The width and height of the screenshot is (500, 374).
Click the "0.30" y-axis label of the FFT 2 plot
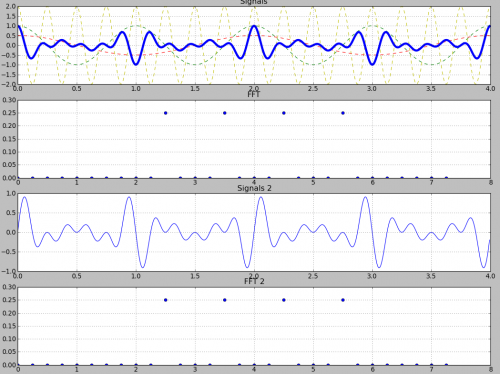9,287
